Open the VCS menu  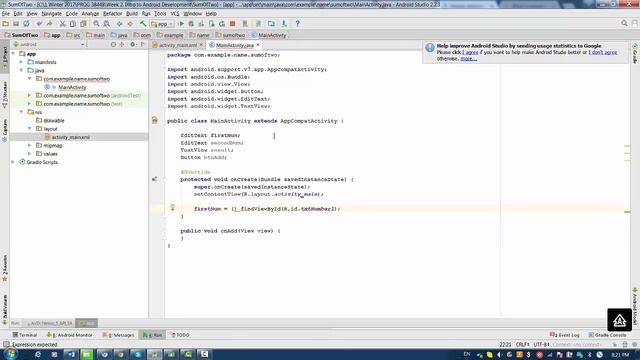[x=175, y=13]
